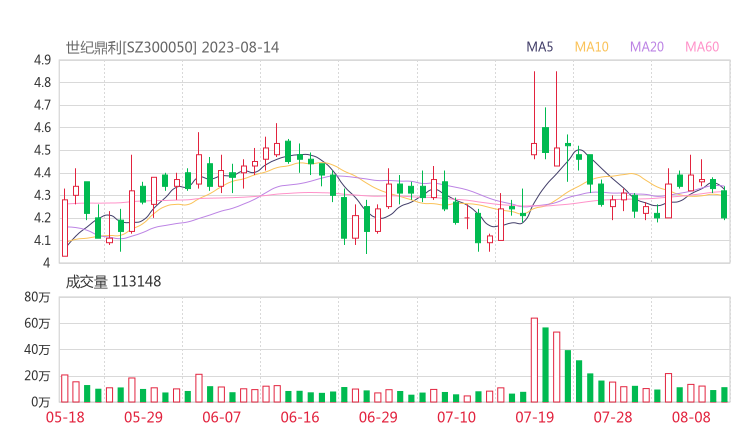Click the 成交量 113148 volume label

pos(113,282)
